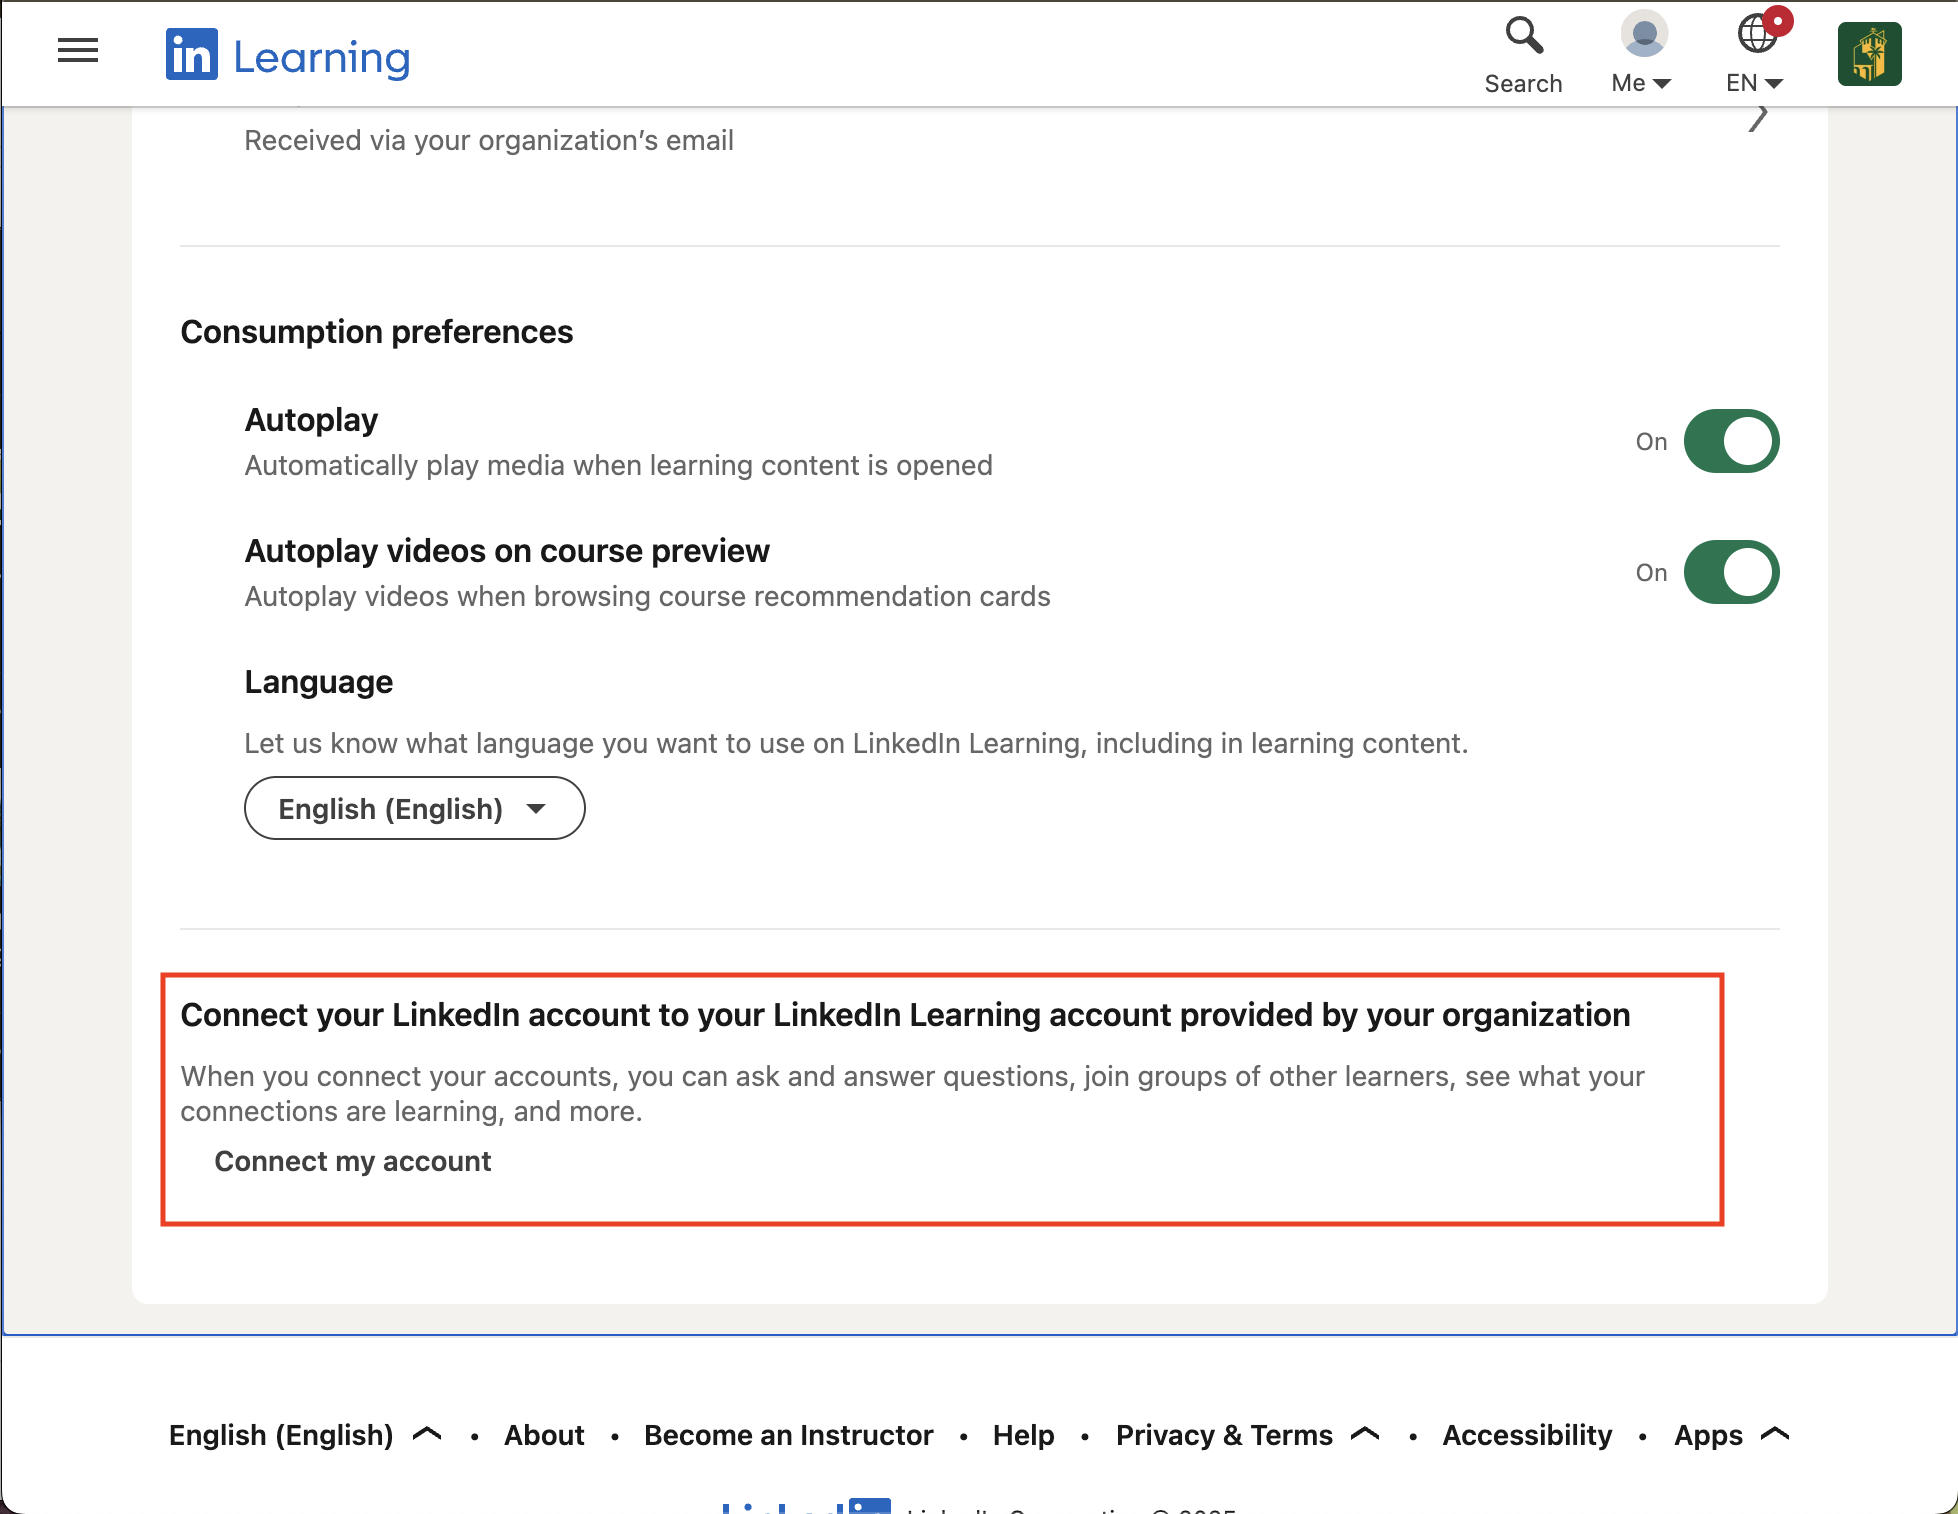Open the English (English) language dropdown
1958x1514 pixels.
[414, 808]
